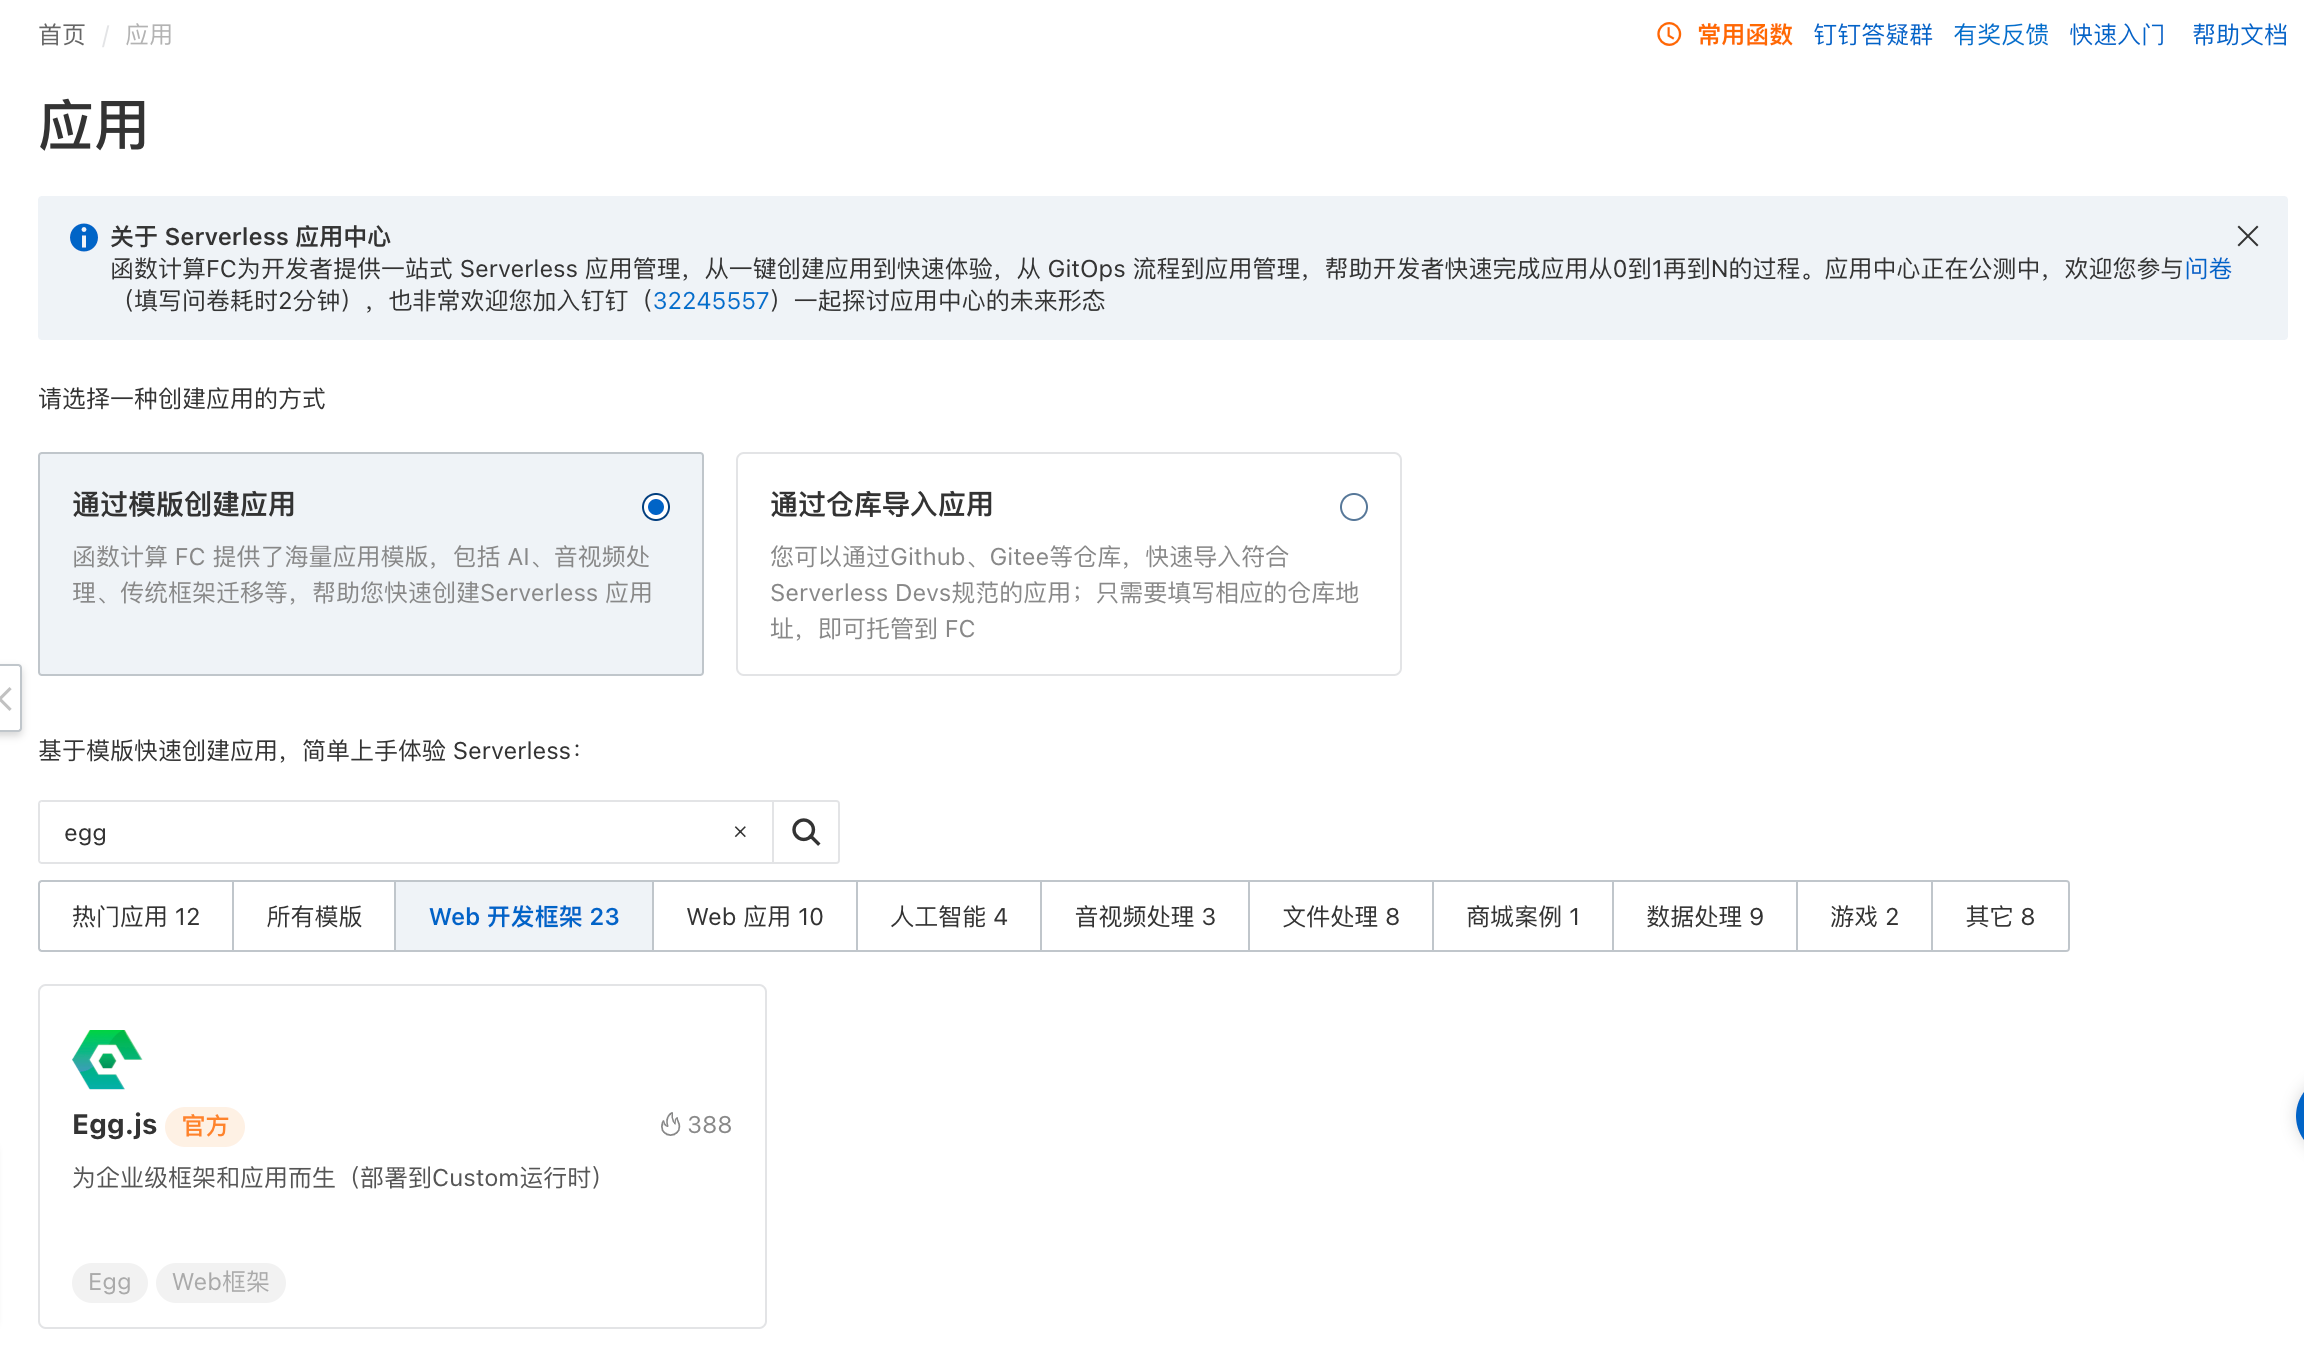2304x1362 pixels.
Task: Switch to the 数据处理 9 tab
Action: [x=1705, y=916]
